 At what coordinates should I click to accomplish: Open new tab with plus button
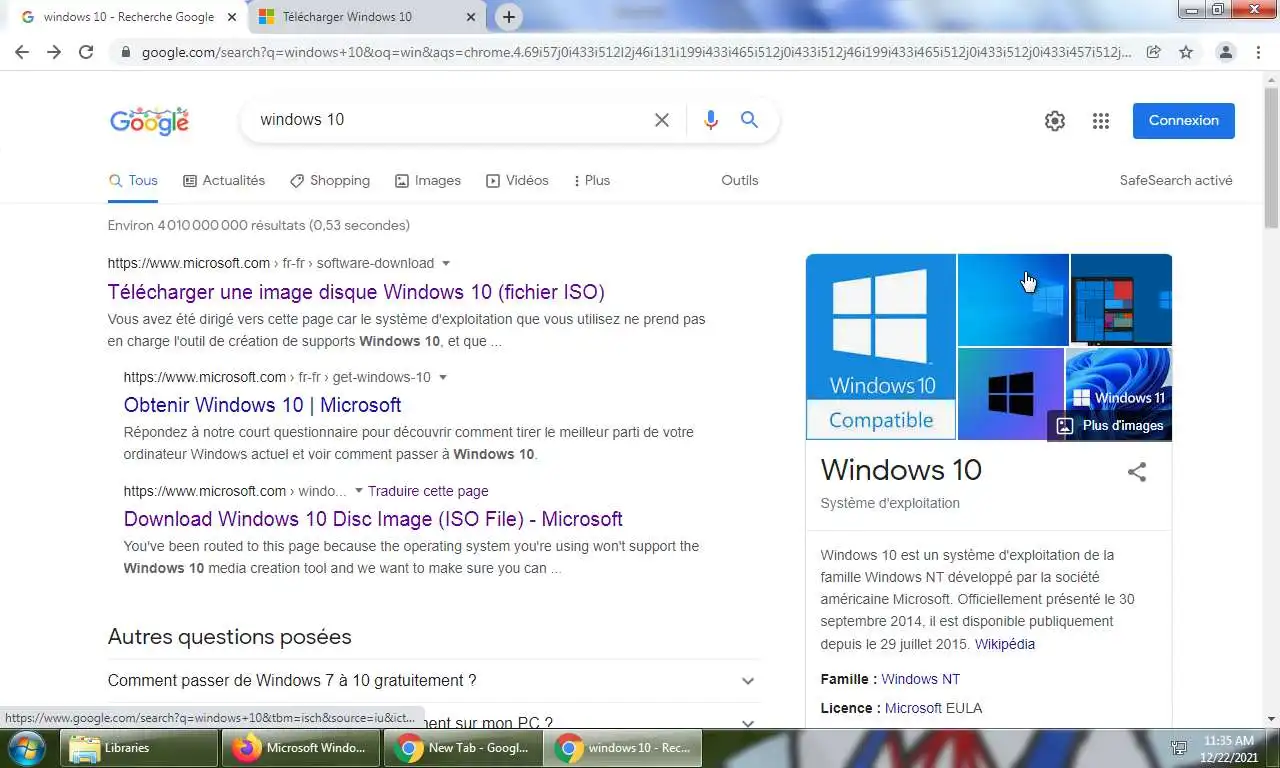point(509,17)
